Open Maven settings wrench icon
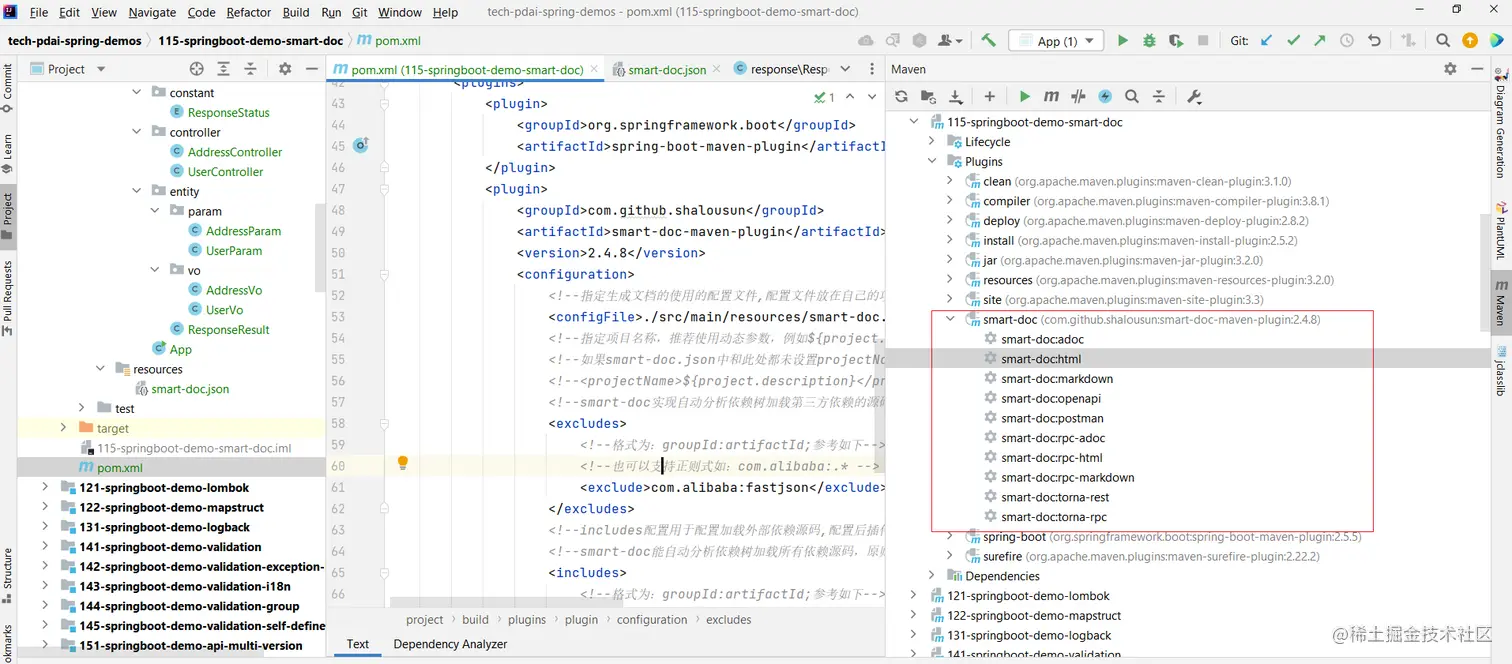1512x664 pixels. click(1194, 97)
